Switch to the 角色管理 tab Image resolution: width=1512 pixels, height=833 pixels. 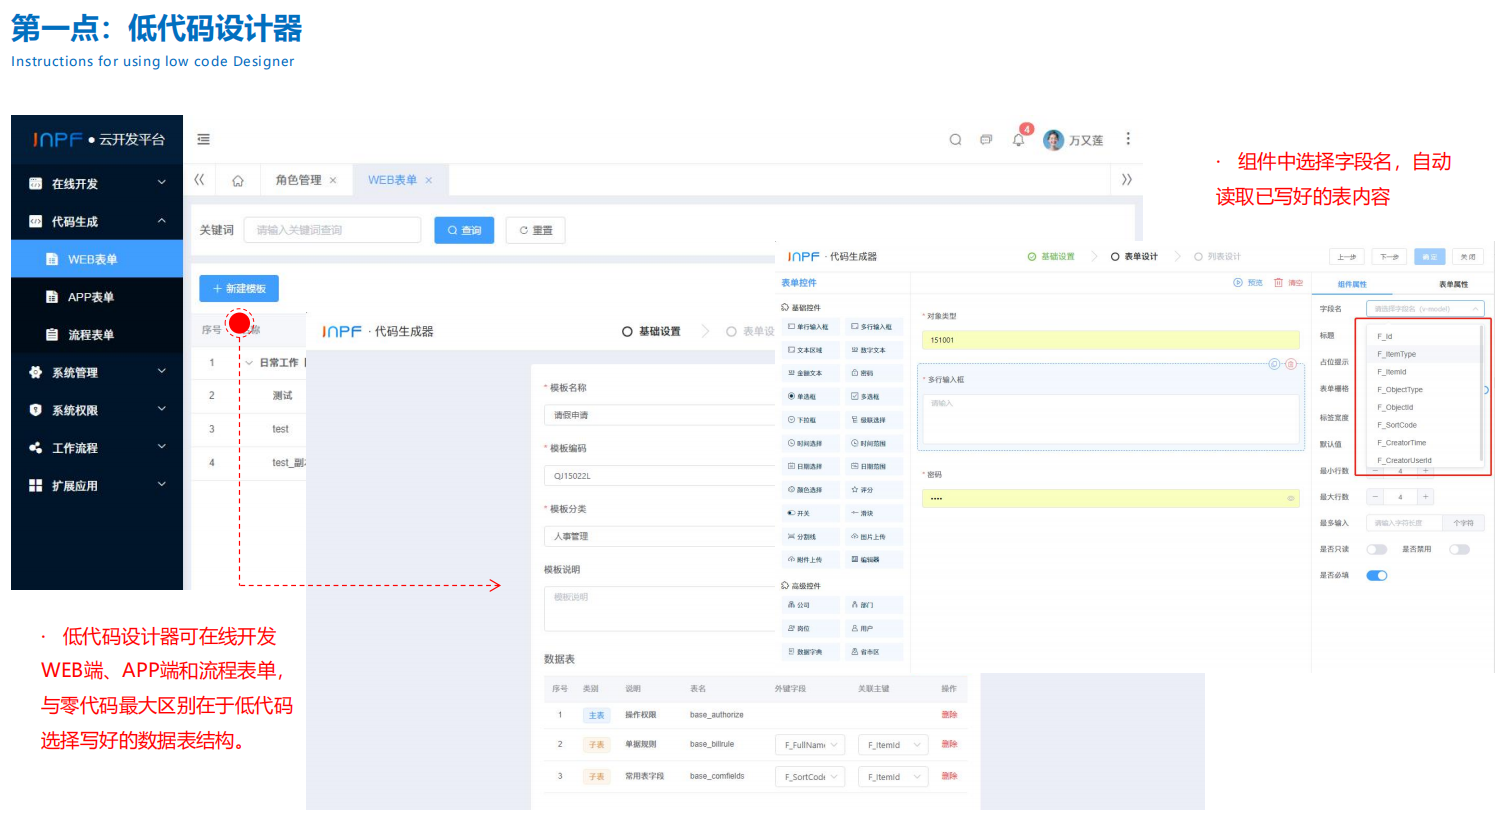[x=298, y=180]
